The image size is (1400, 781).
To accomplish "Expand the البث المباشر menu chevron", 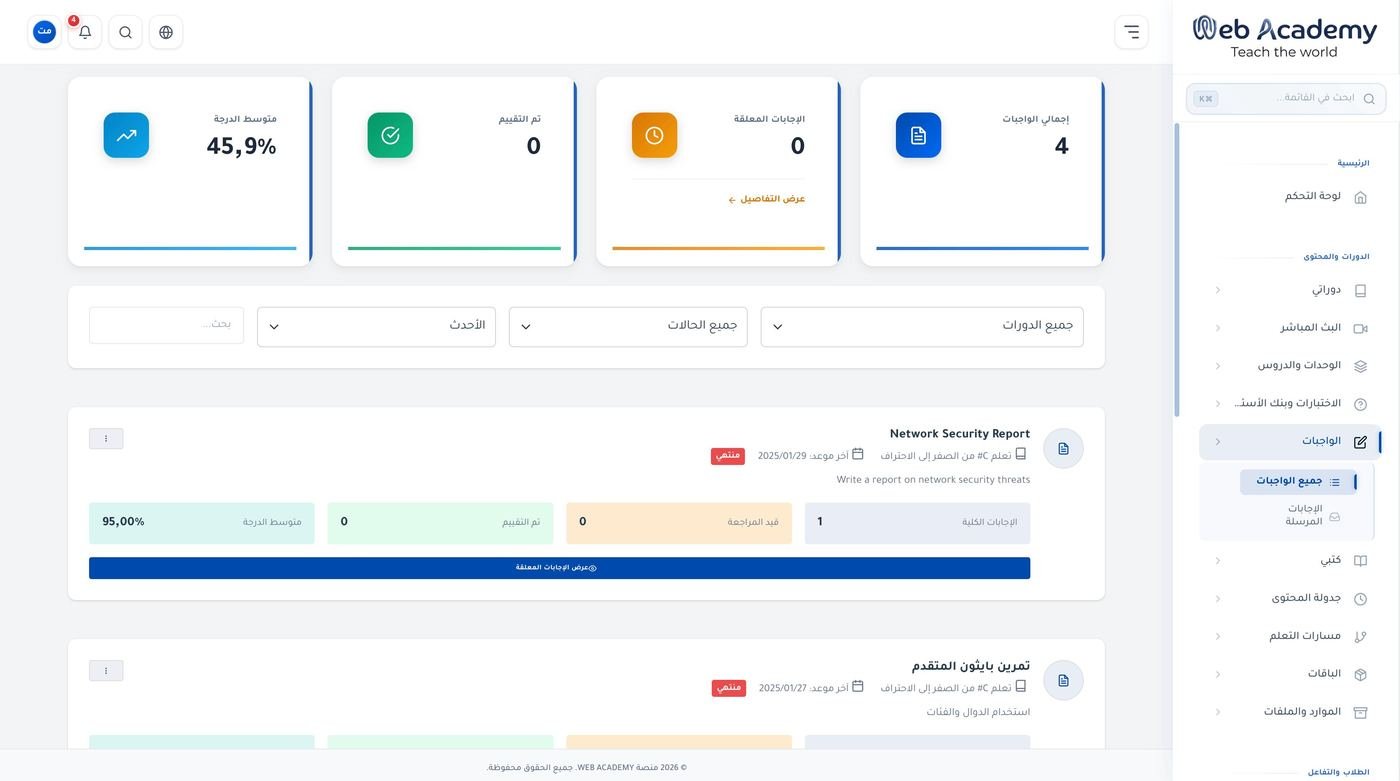I will pyautogui.click(x=1218, y=328).
